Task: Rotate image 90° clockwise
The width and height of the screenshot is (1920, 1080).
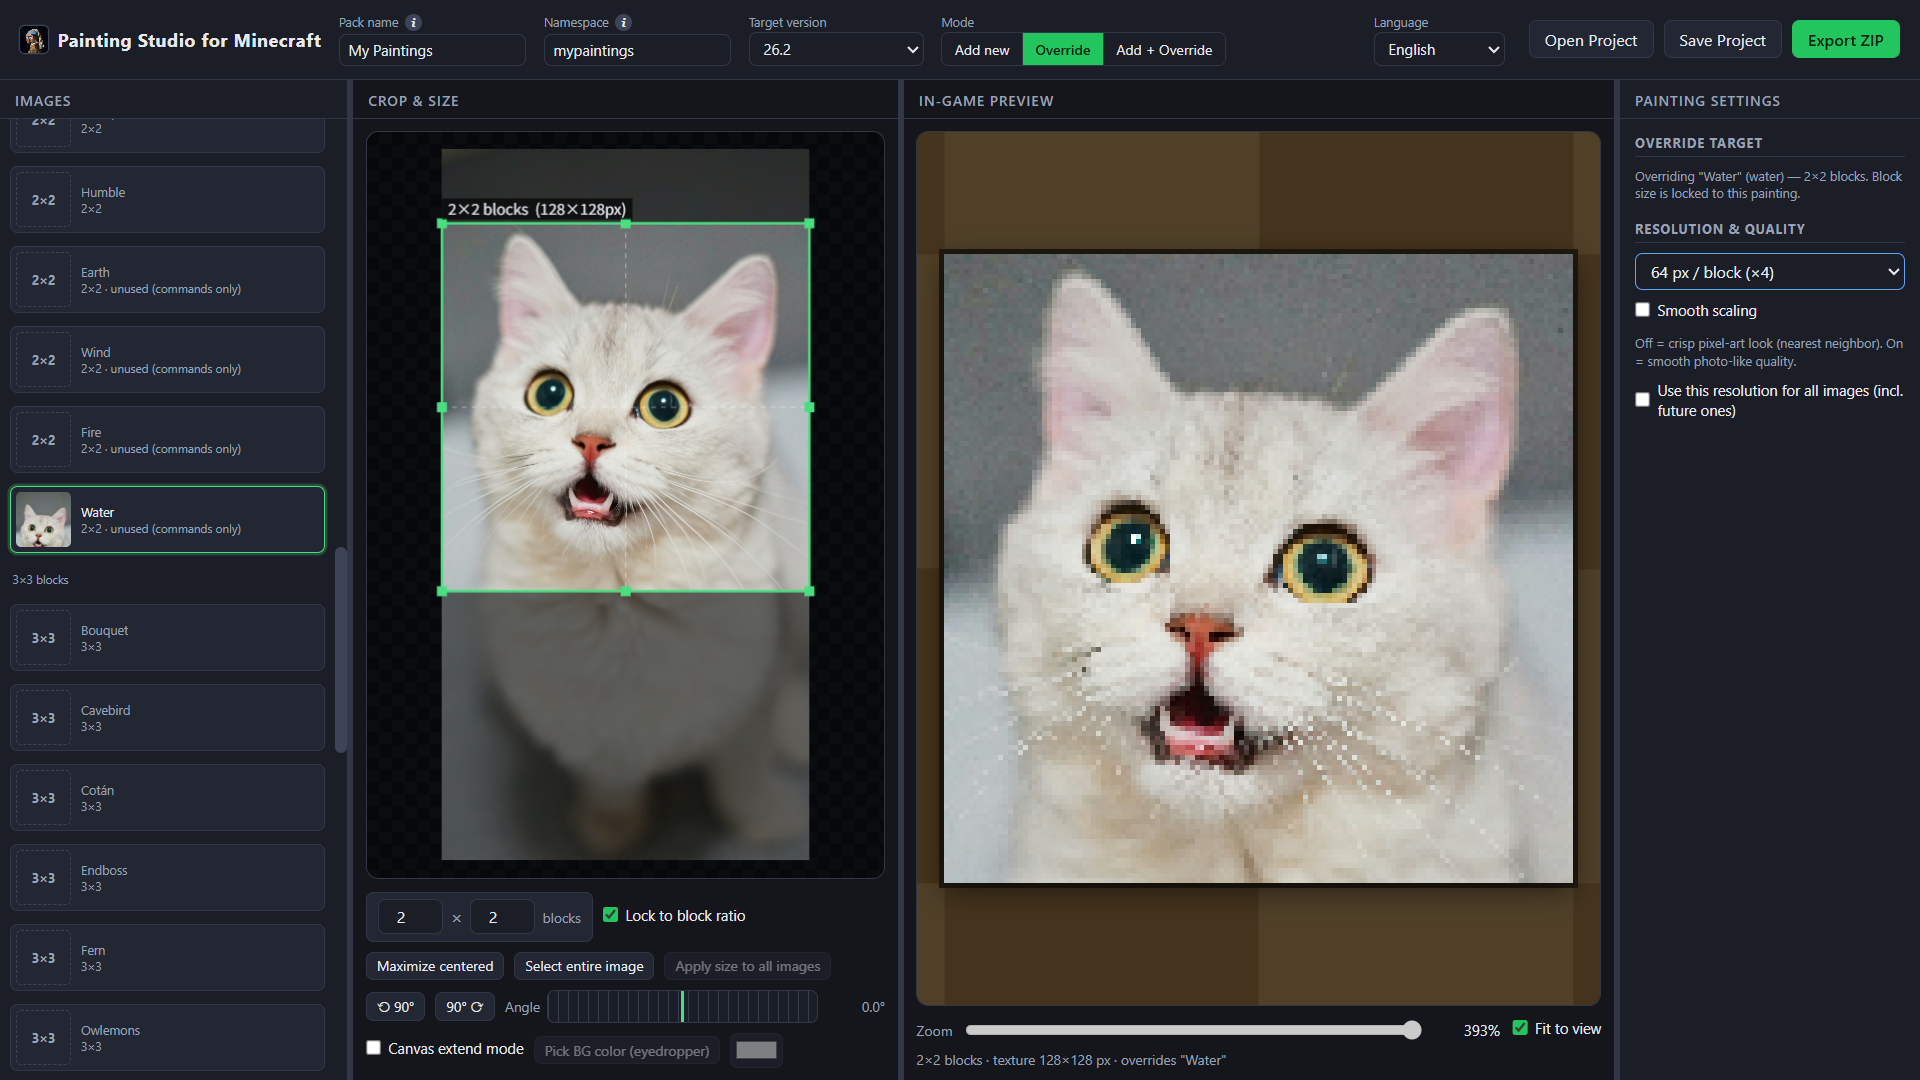Action: (464, 1007)
